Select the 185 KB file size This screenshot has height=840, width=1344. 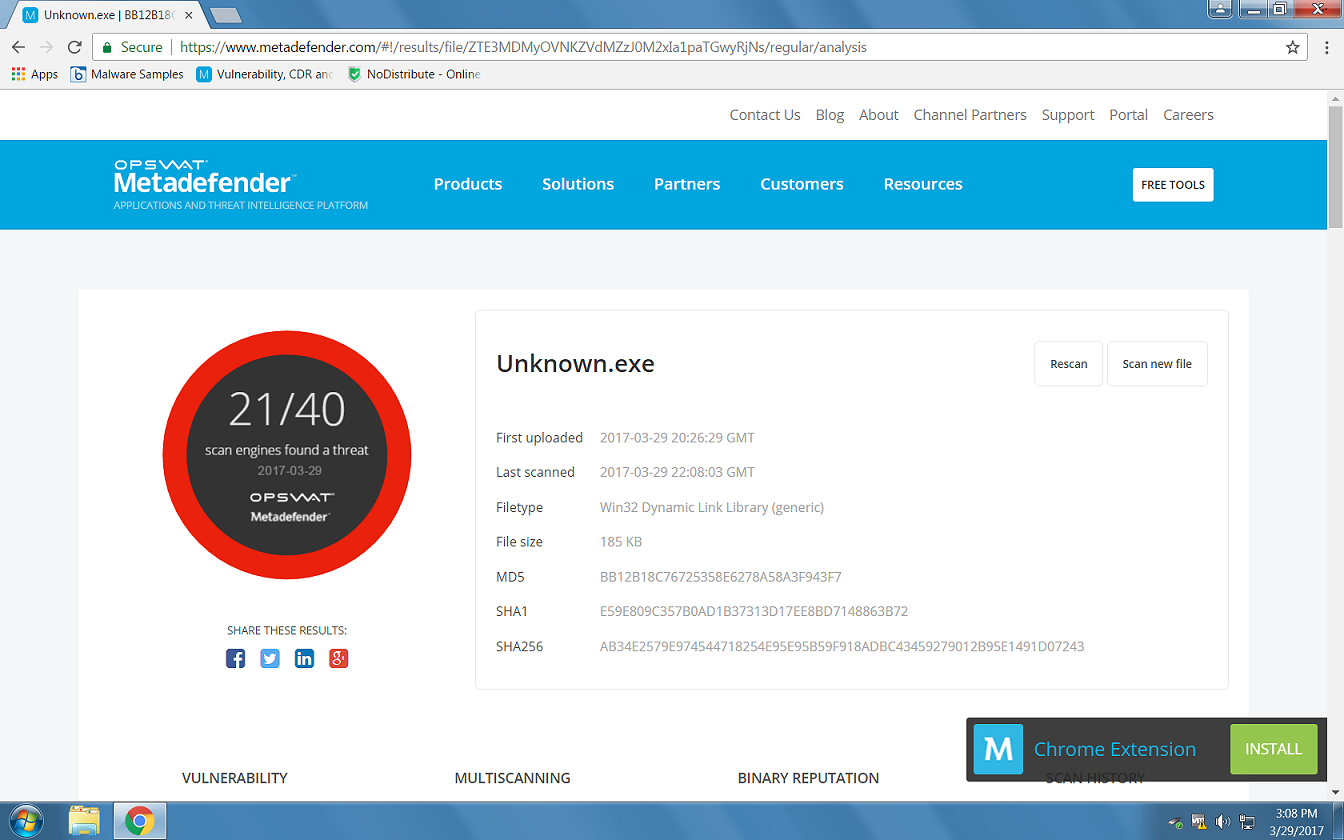(621, 542)
